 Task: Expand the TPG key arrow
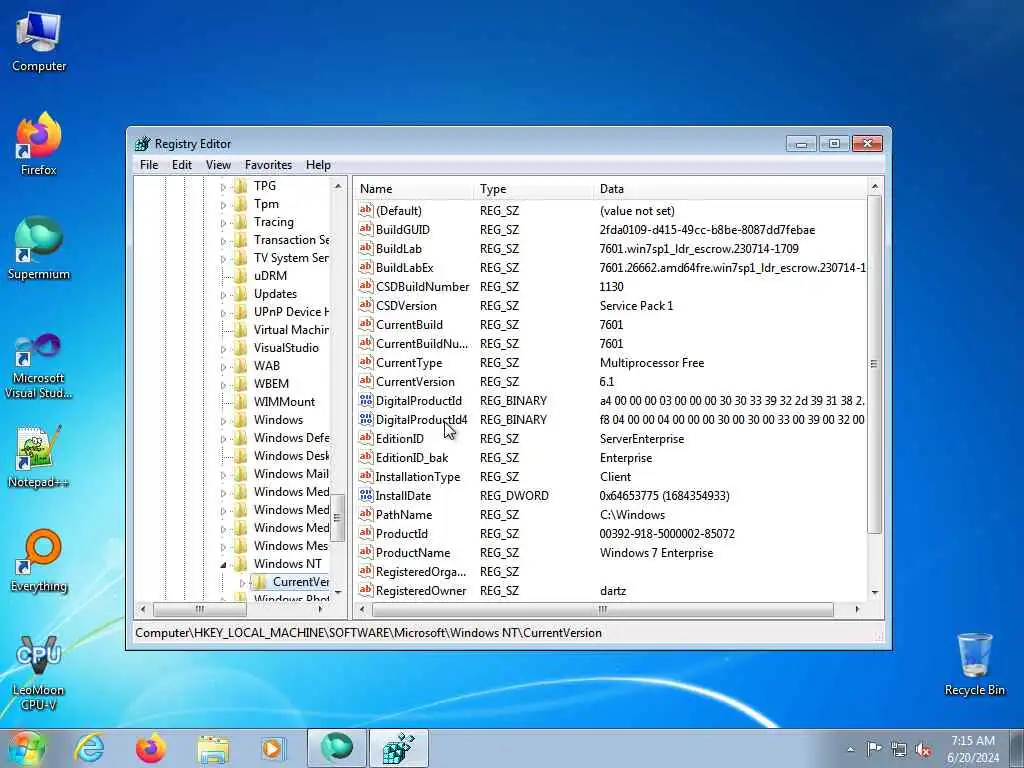[x=223, y=187]
